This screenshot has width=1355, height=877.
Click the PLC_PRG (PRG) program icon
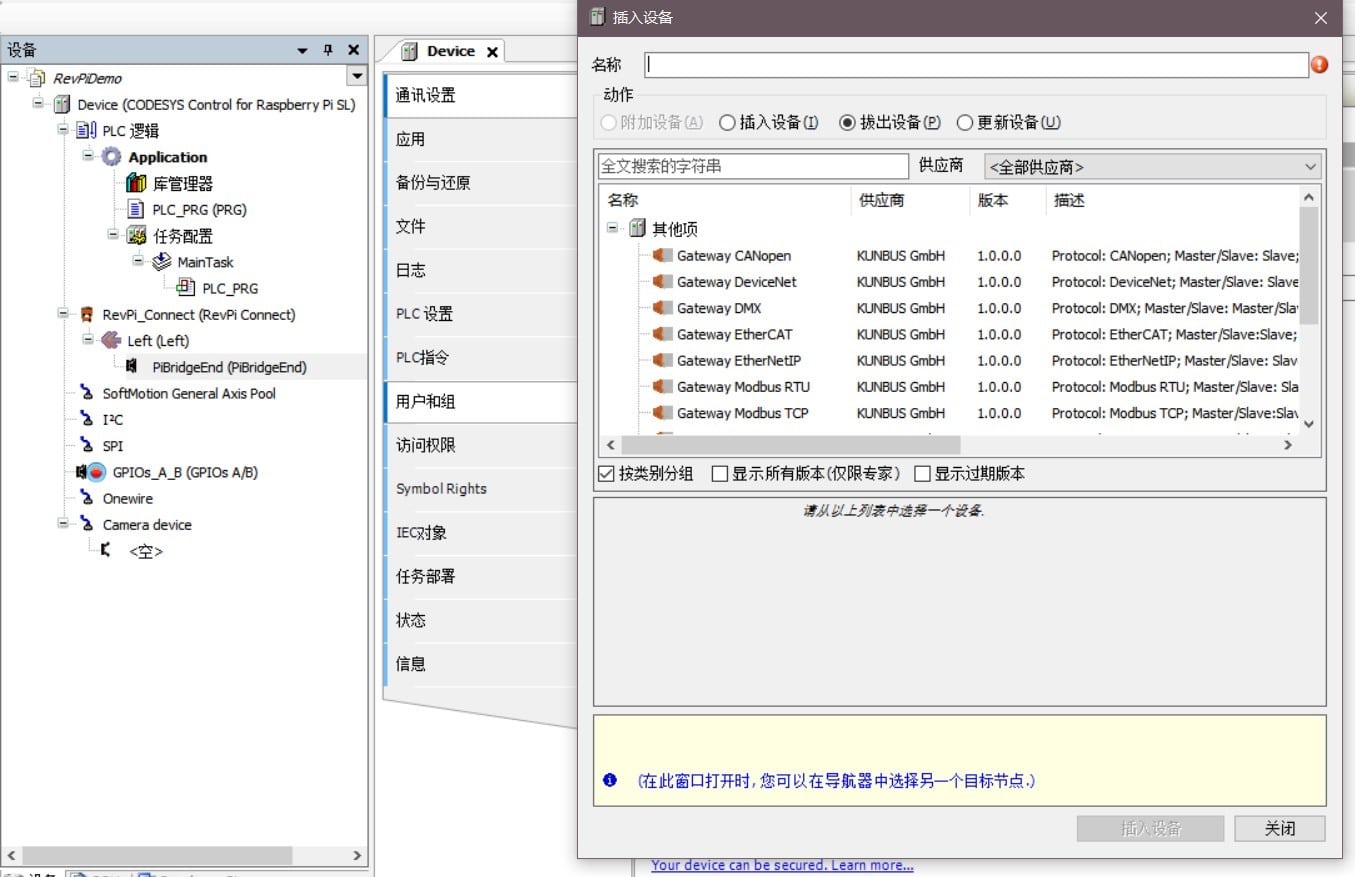(136, 209)
